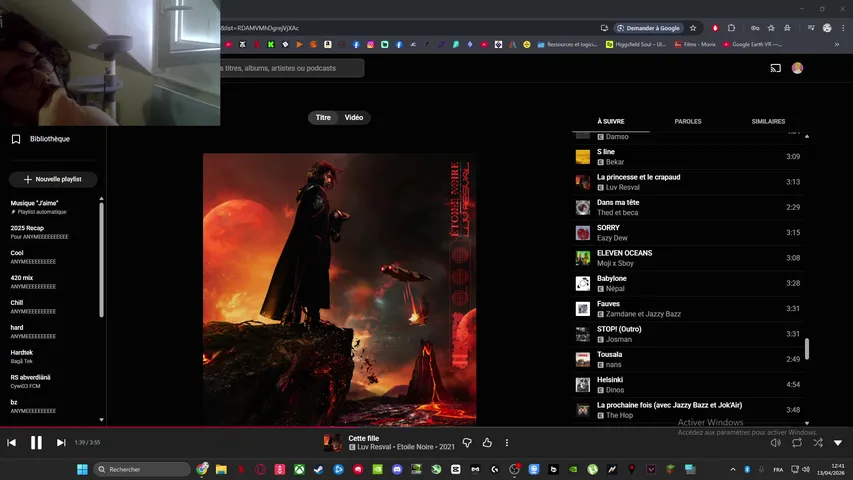Viewport: 853px width, 480px height.
Task: Open the Windows Start menu
Action: click(82, 469)
